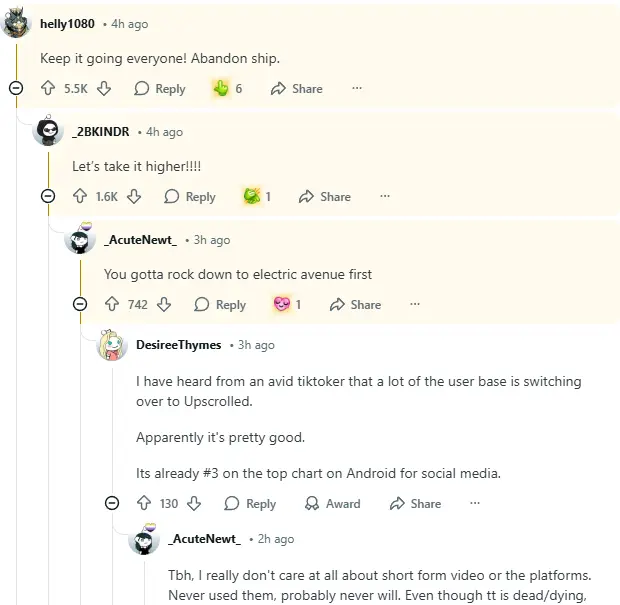620x605 pixels.
Task: Reply to _2BKINDR's comment
Action: click(x=190, y=197)
